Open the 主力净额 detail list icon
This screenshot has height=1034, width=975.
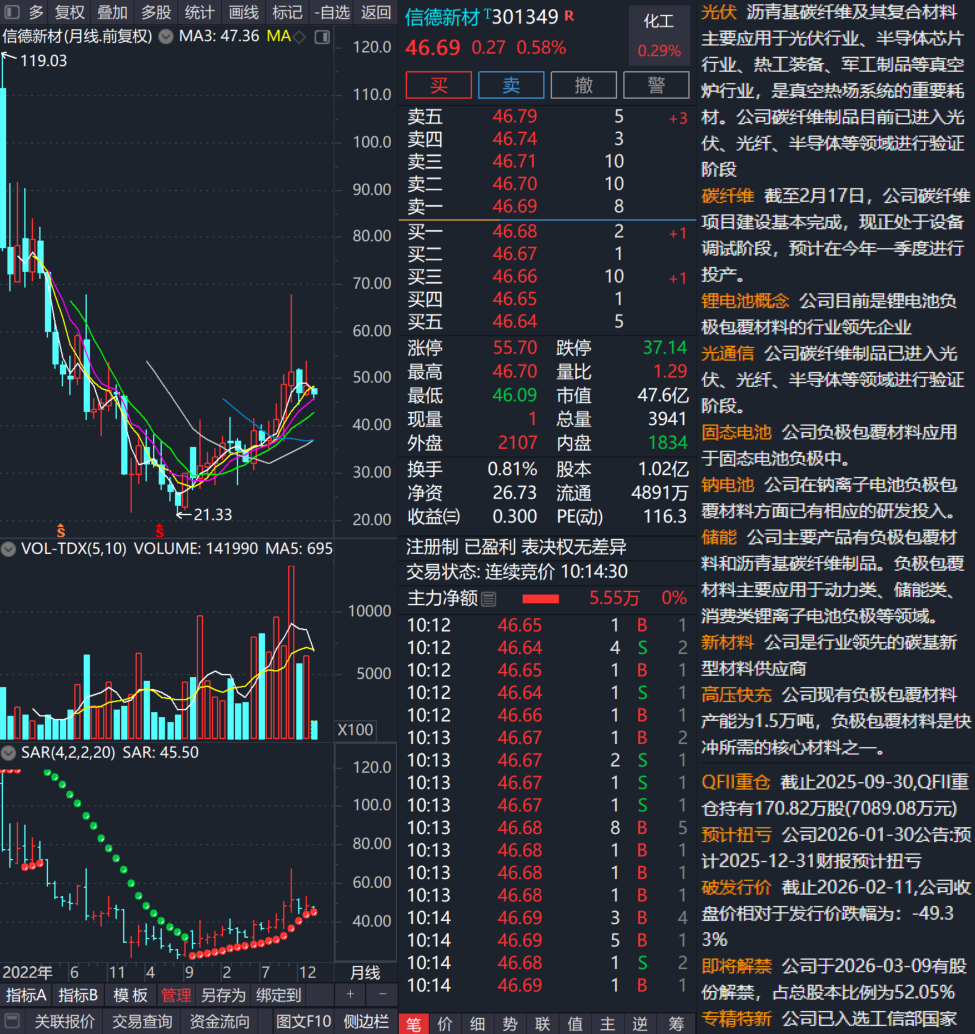point(488,599)
